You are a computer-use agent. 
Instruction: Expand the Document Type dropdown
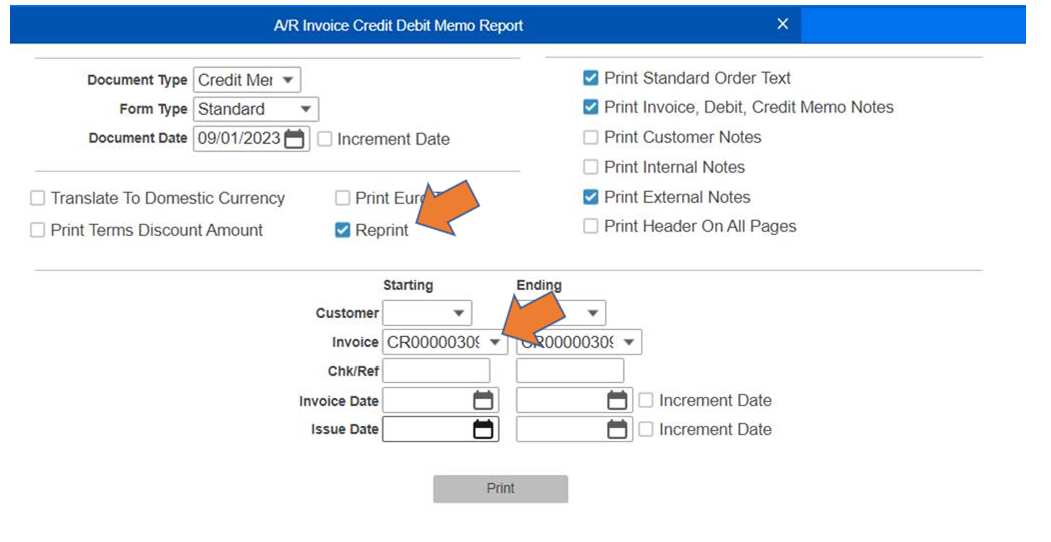pyautogui.click(x=287, y=80)
